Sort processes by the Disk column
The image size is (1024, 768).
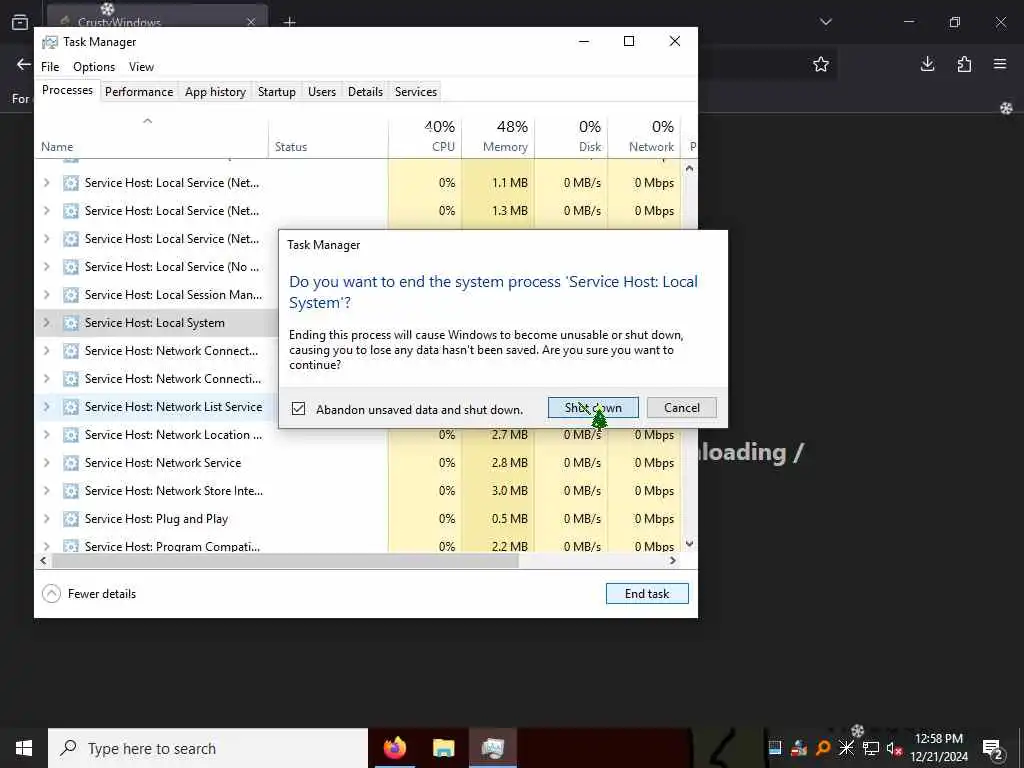pos(571,136)
